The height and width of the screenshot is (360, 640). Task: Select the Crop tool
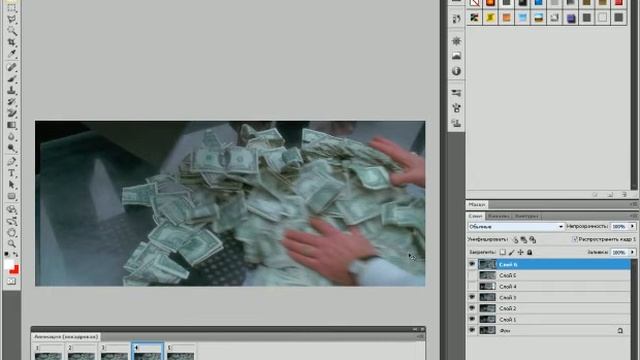click(12, 42)
